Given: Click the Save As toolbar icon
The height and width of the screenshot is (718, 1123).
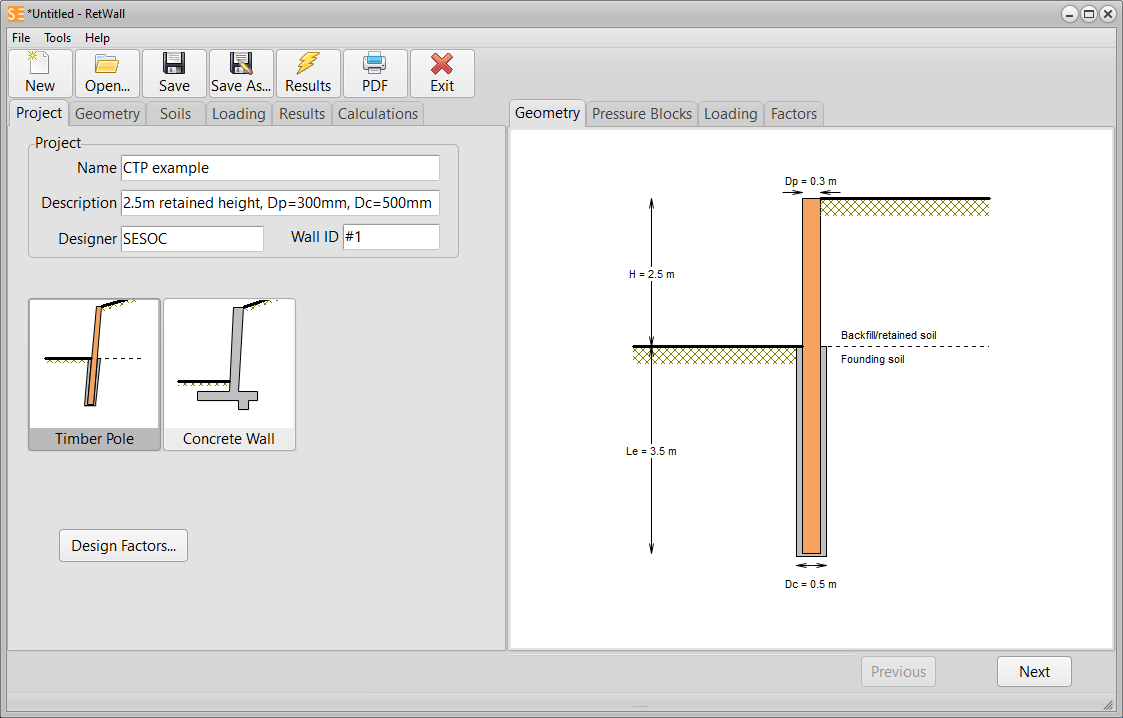Looking at the screenshot, I should [x=241, y=73].
